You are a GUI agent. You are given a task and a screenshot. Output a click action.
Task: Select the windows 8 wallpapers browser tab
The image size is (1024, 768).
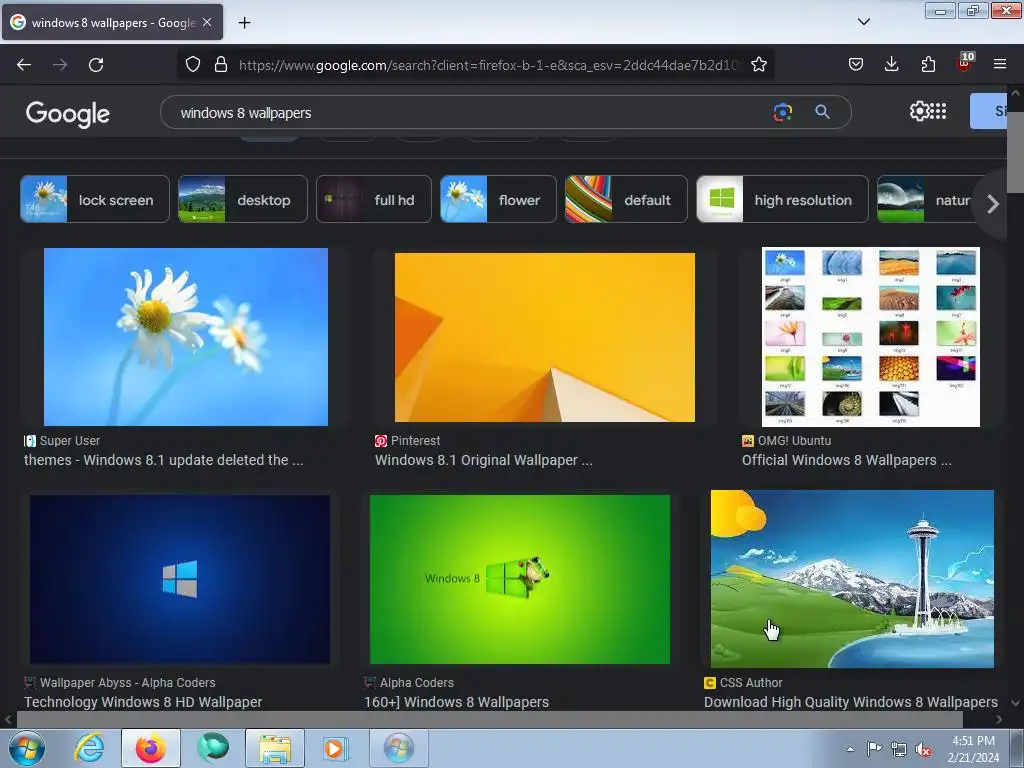pyautogui.click(x=112, y=22)
